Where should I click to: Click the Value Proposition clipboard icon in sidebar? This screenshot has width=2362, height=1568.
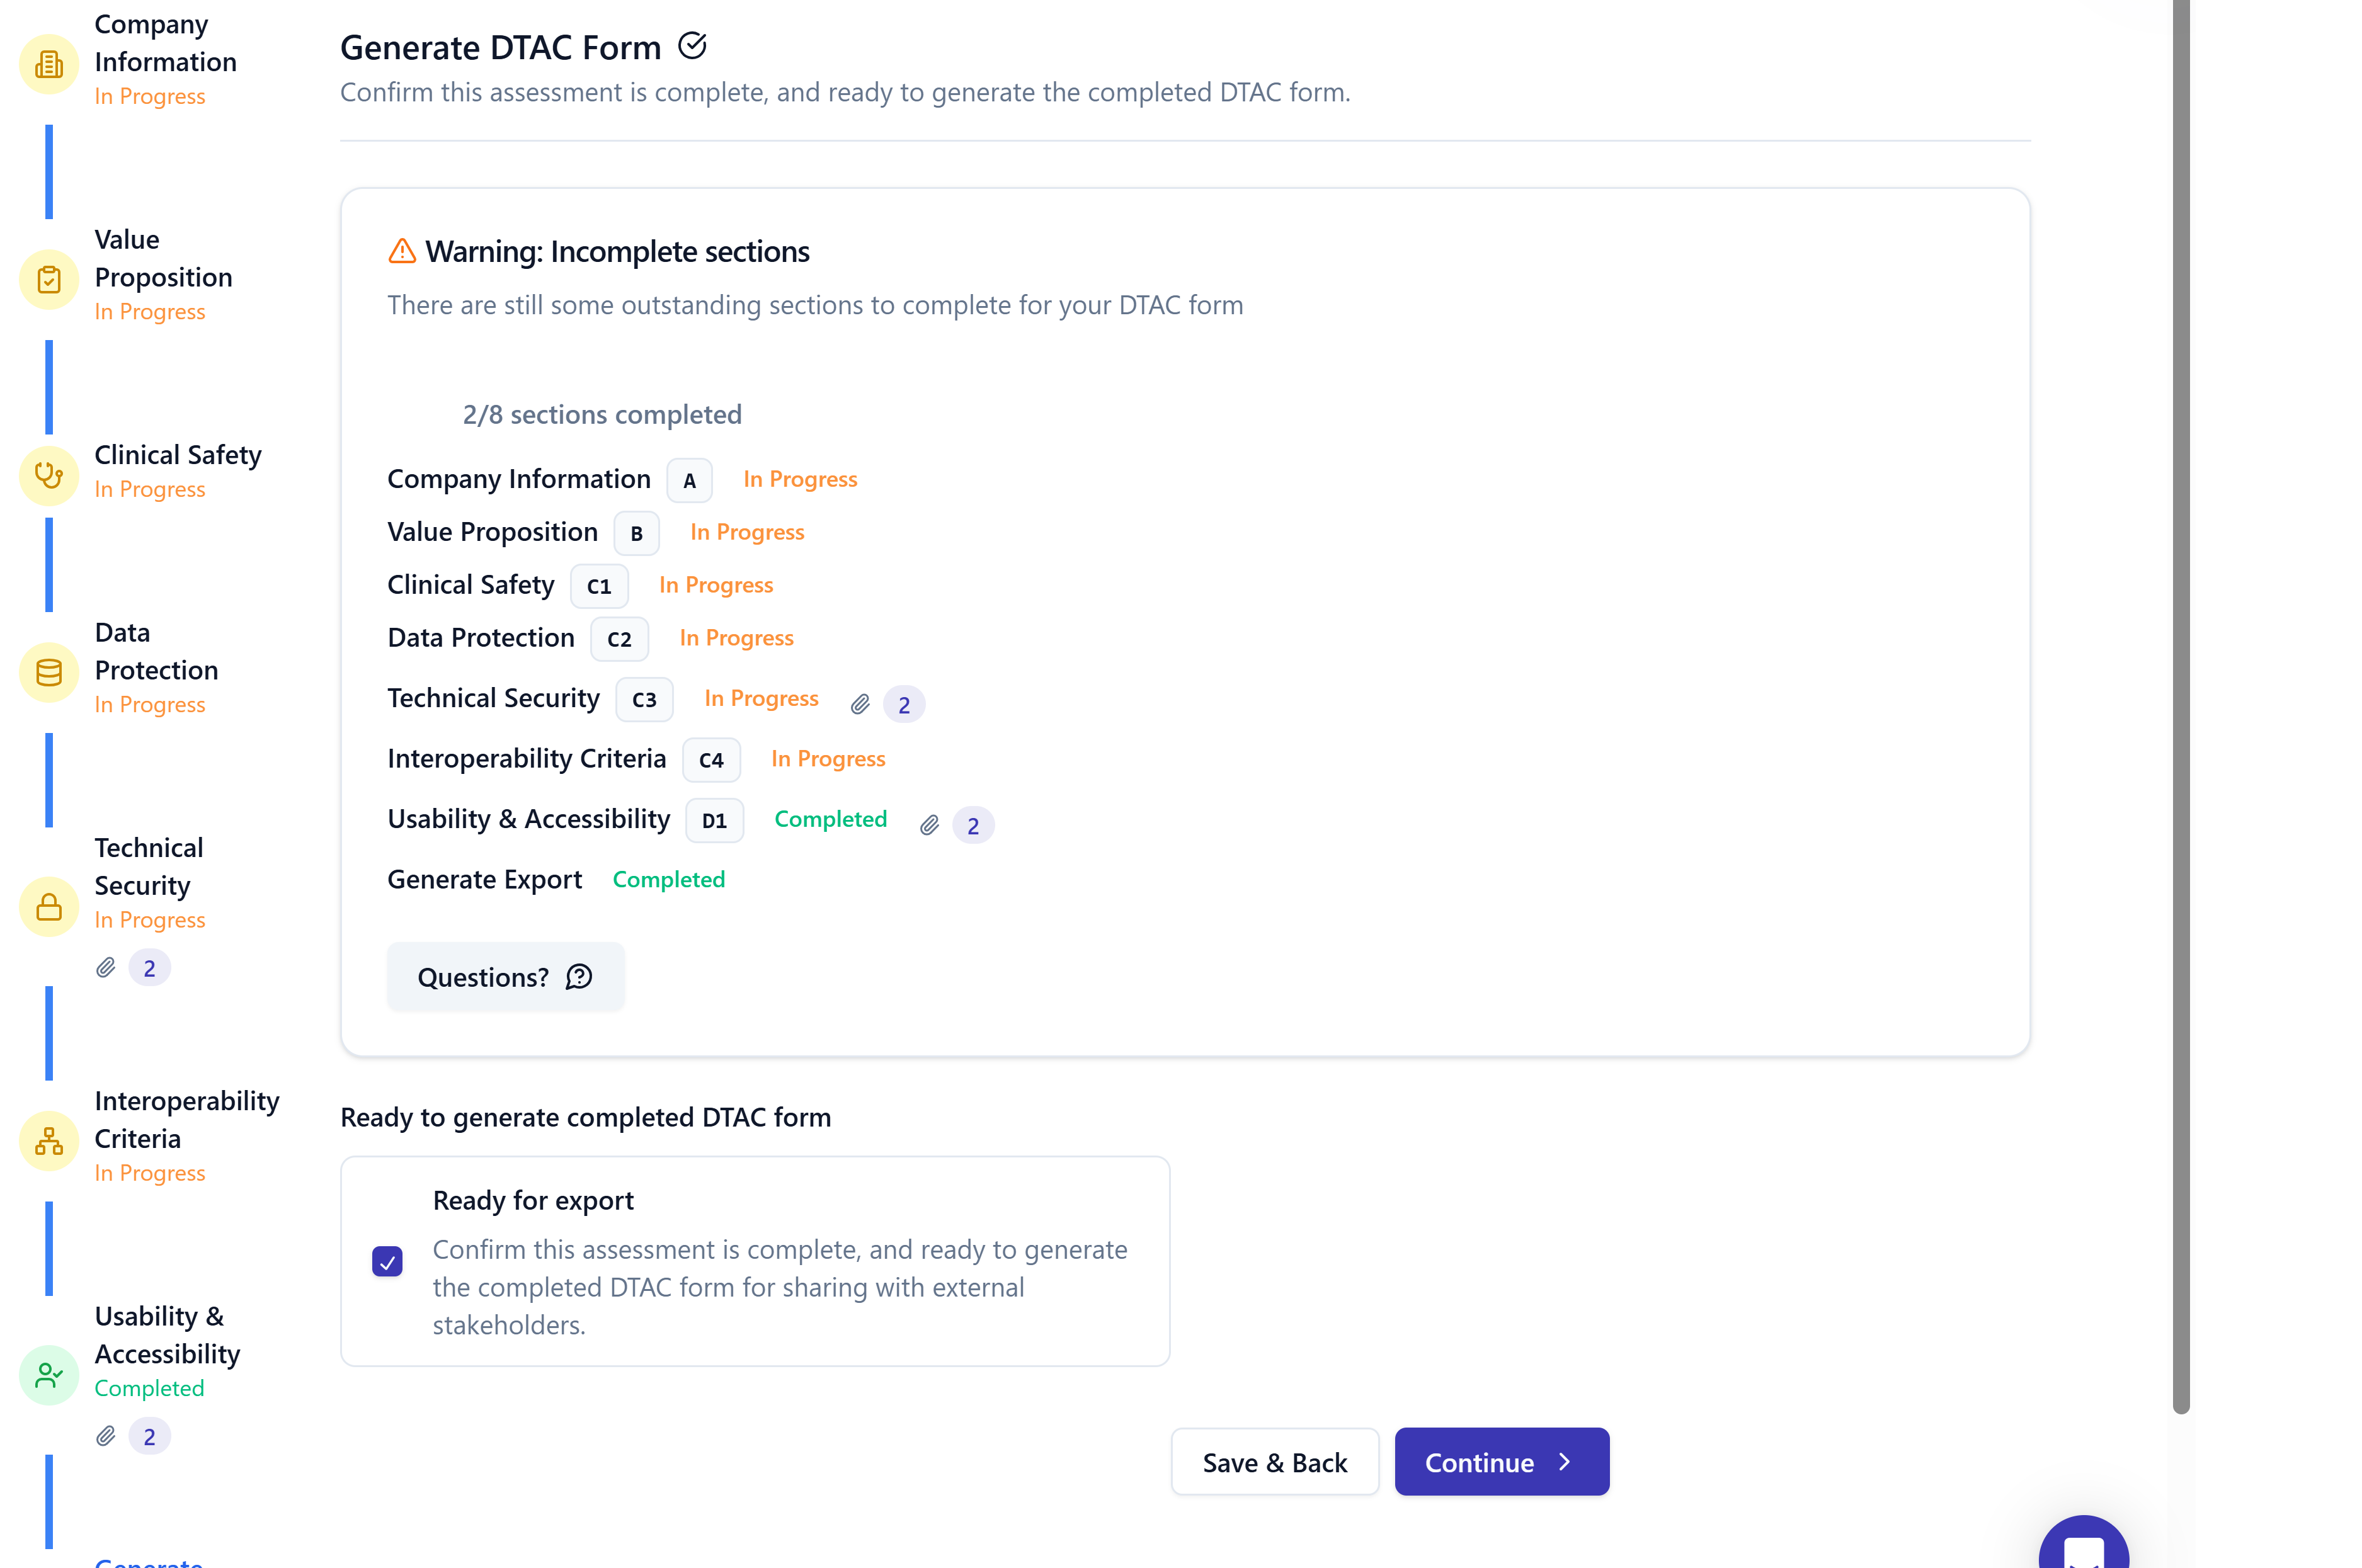coord(48,280)
